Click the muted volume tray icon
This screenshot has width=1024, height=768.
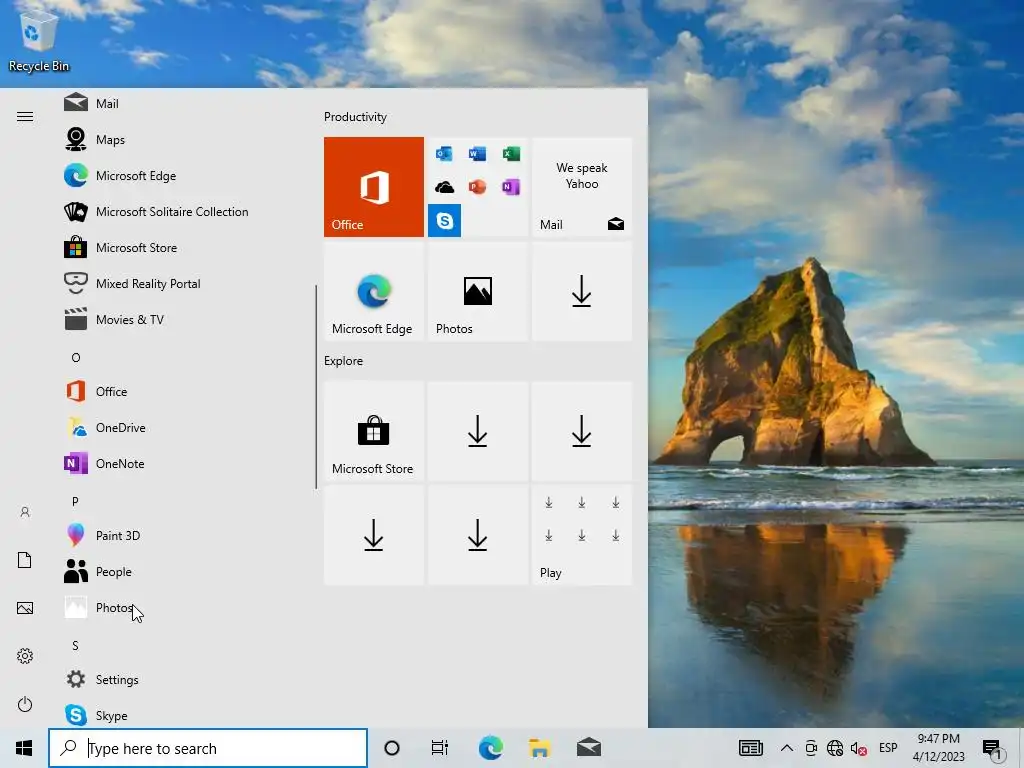(x=858, y=748)
